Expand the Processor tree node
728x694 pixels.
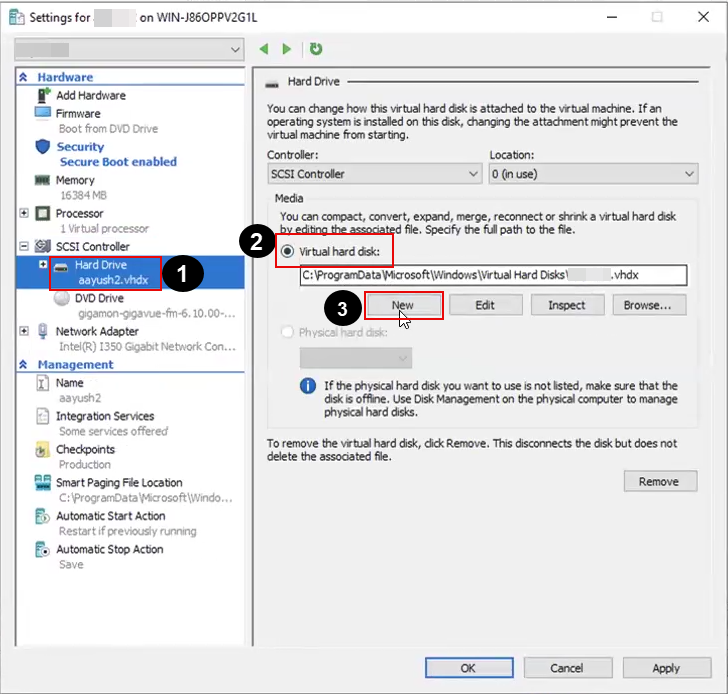point(24,213)
